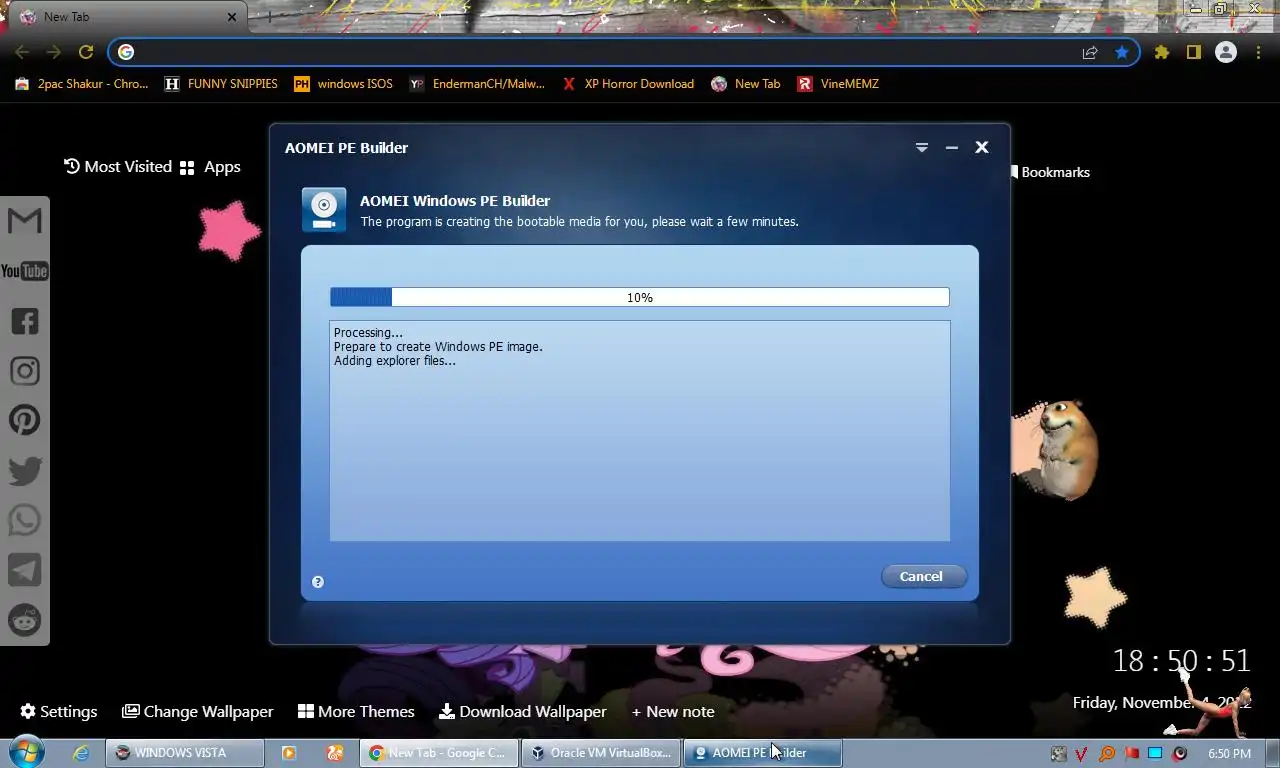The width and height of the screenshot is (1280, 768).
Task: Open the FUNNY SNIPPIES bookmark
Action: tap(221, 84)
